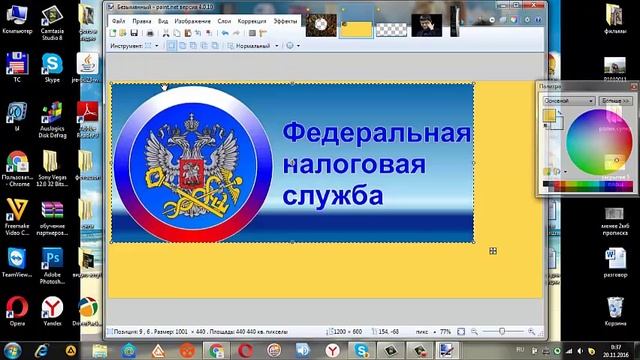Open the Файл menu
640x360 pixels.
pos(118,21)
